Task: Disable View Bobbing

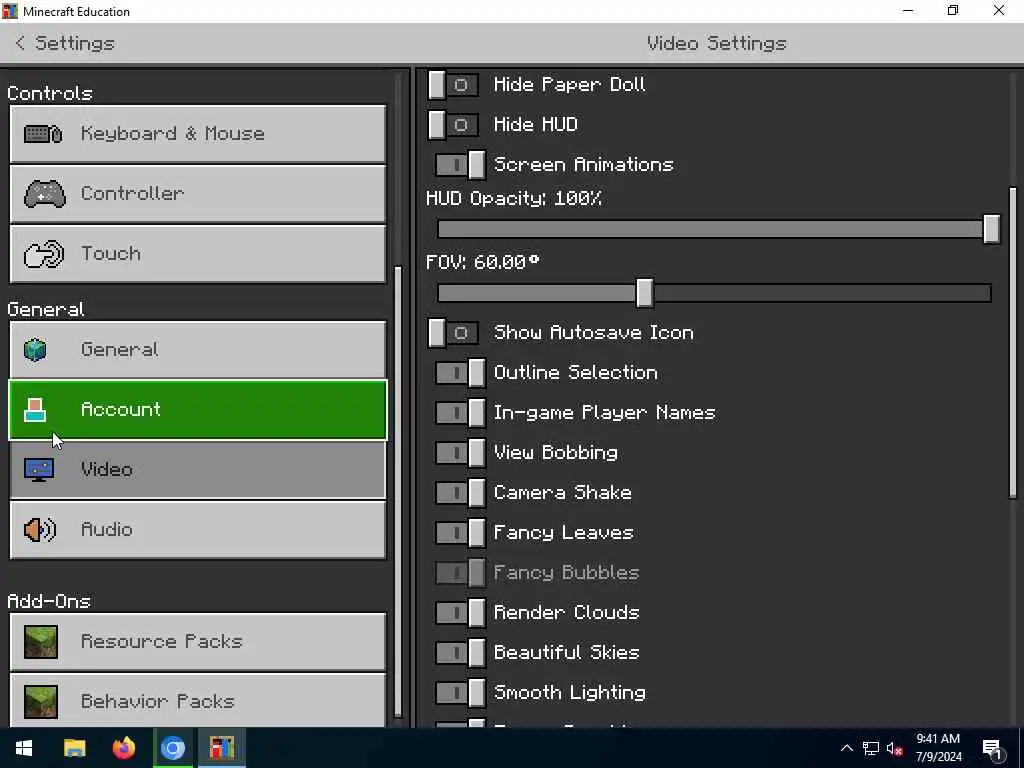Action: click(460, 453)
